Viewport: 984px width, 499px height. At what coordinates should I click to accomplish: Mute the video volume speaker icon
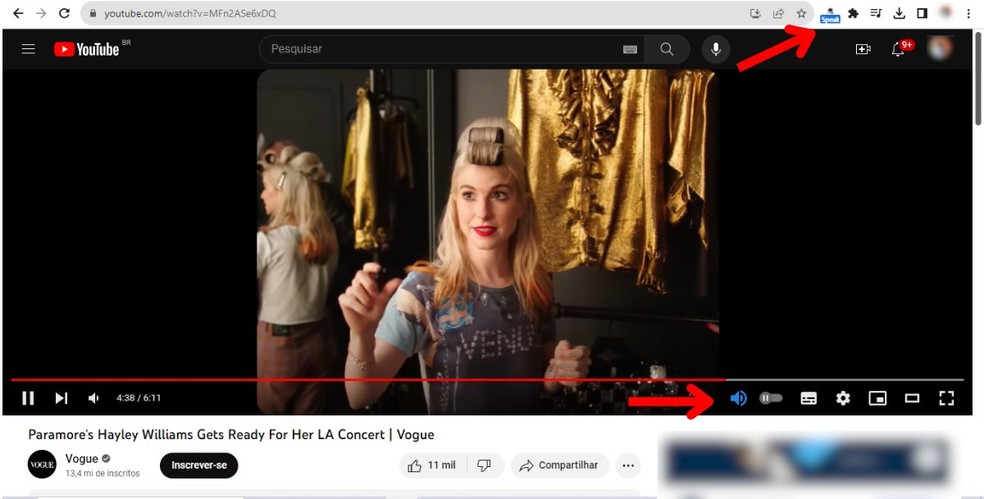click(94, 398)
